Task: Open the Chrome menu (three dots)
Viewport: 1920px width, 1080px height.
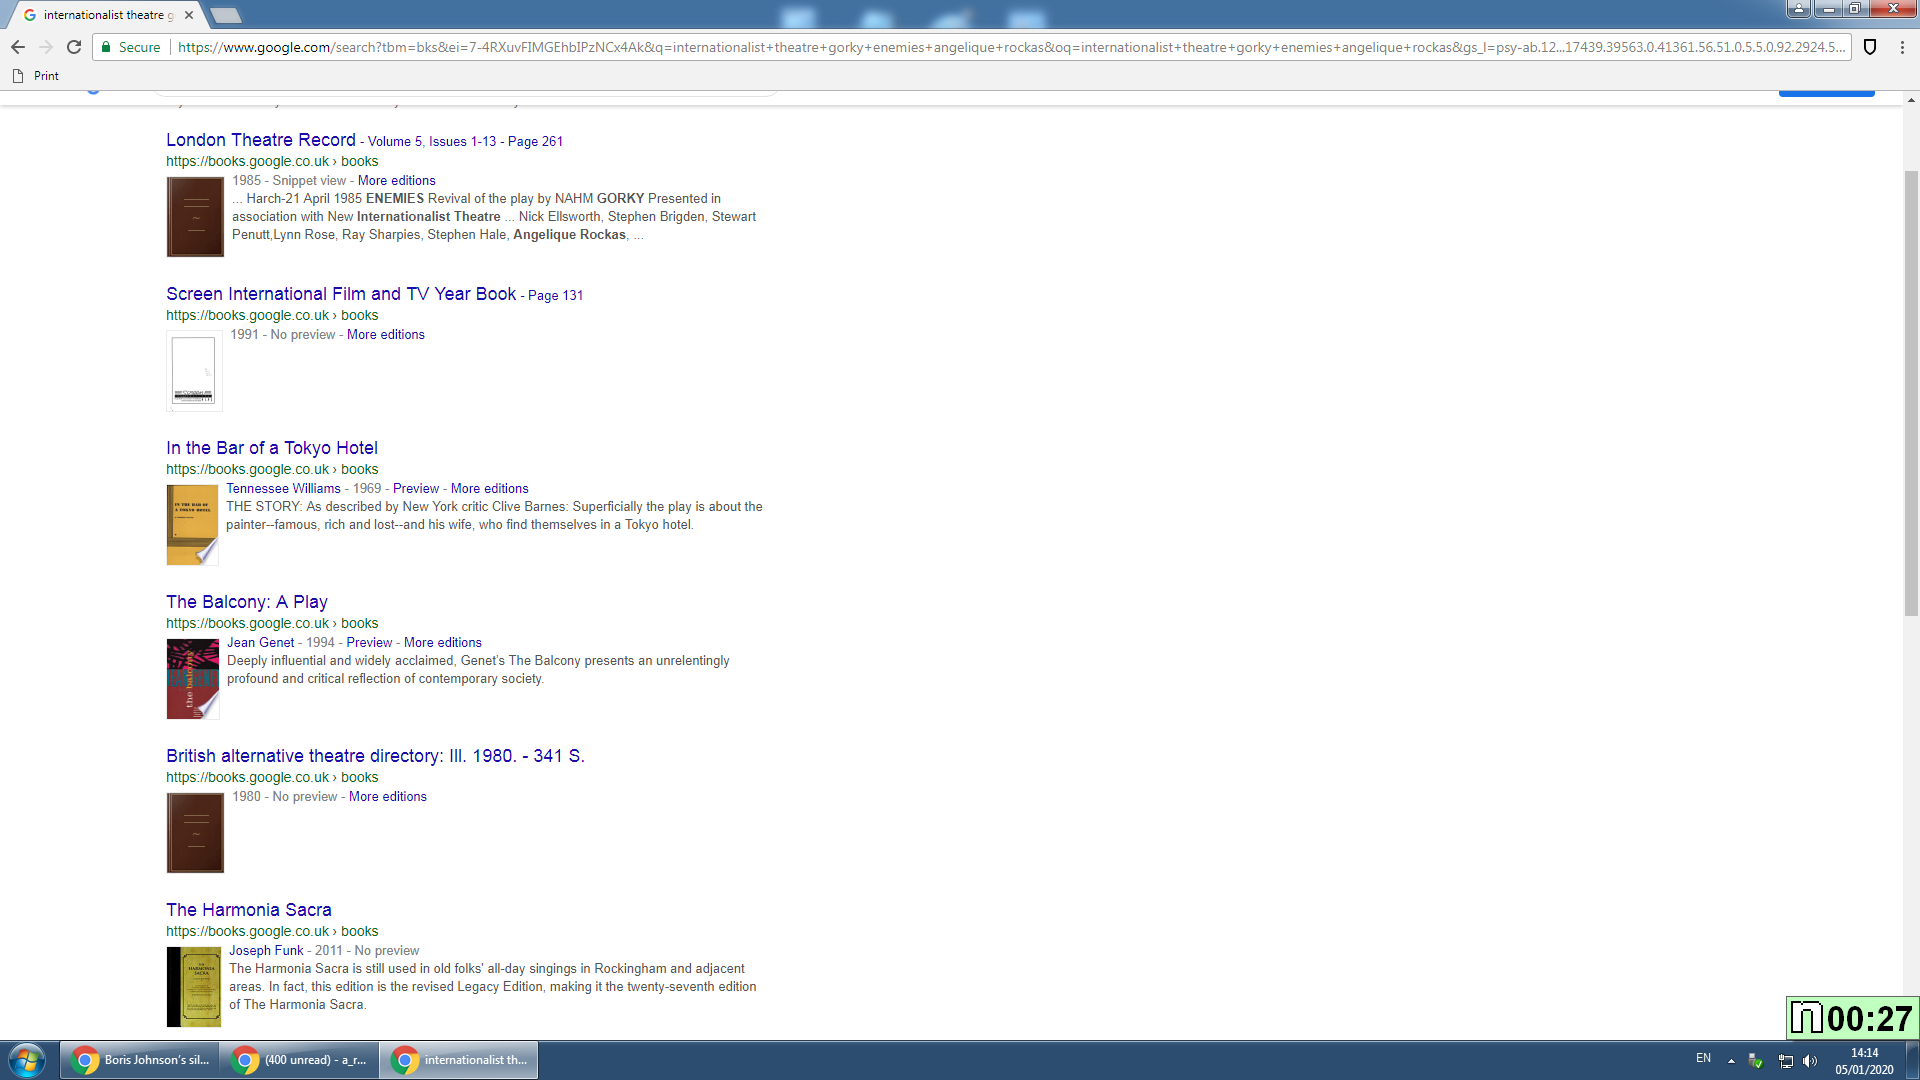Action: point(1902,47)
